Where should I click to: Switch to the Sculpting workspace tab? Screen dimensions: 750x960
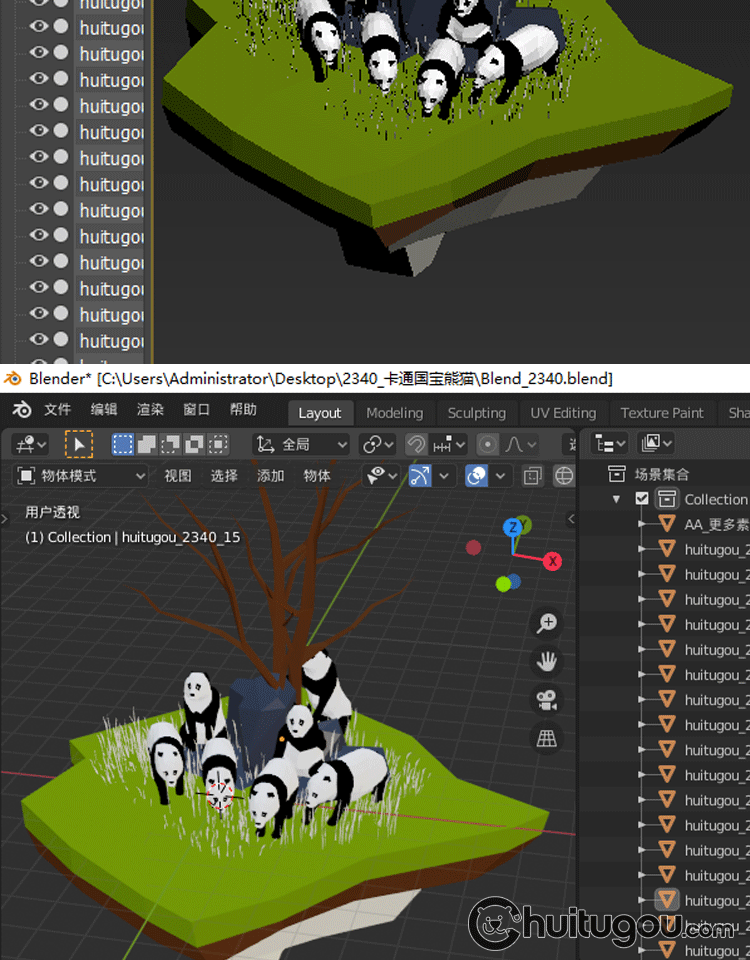point(476,413)
